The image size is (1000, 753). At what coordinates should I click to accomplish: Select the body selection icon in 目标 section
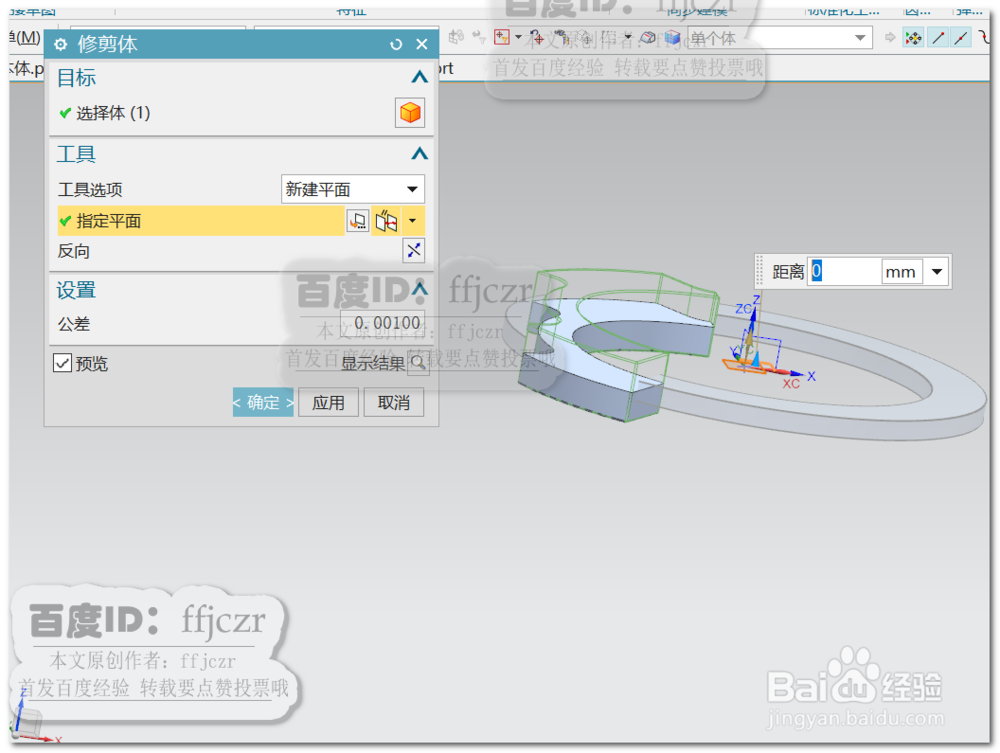coord(410,113)
